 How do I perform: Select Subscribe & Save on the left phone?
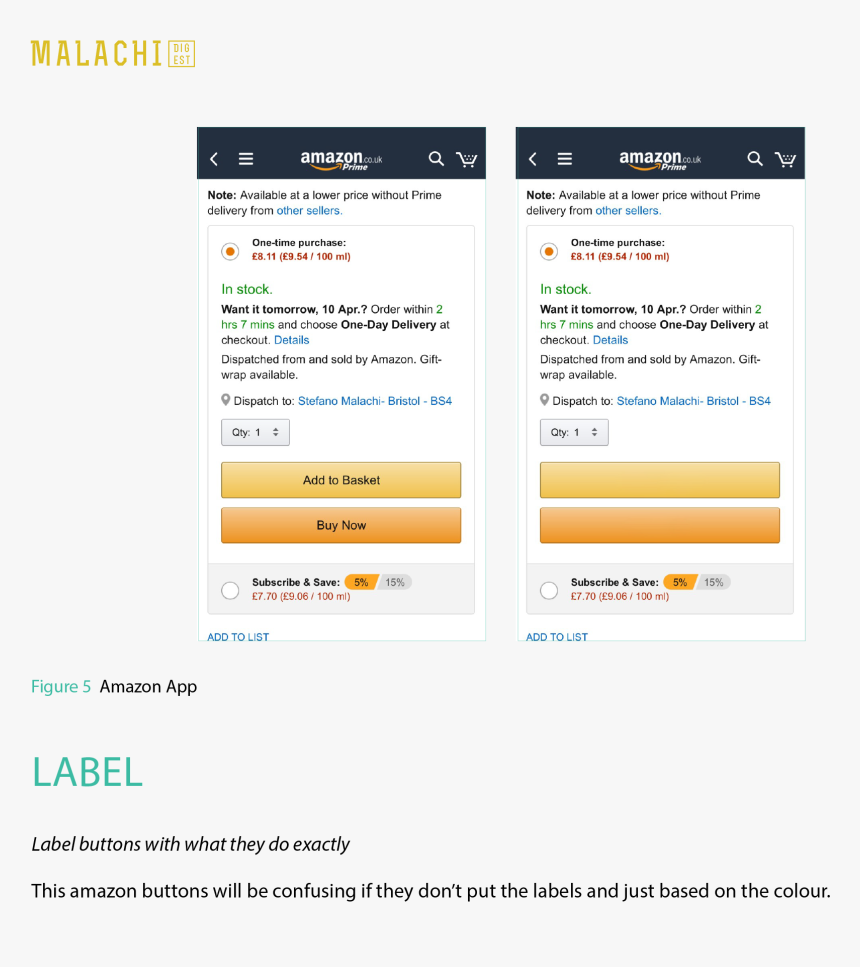point(230,590)
